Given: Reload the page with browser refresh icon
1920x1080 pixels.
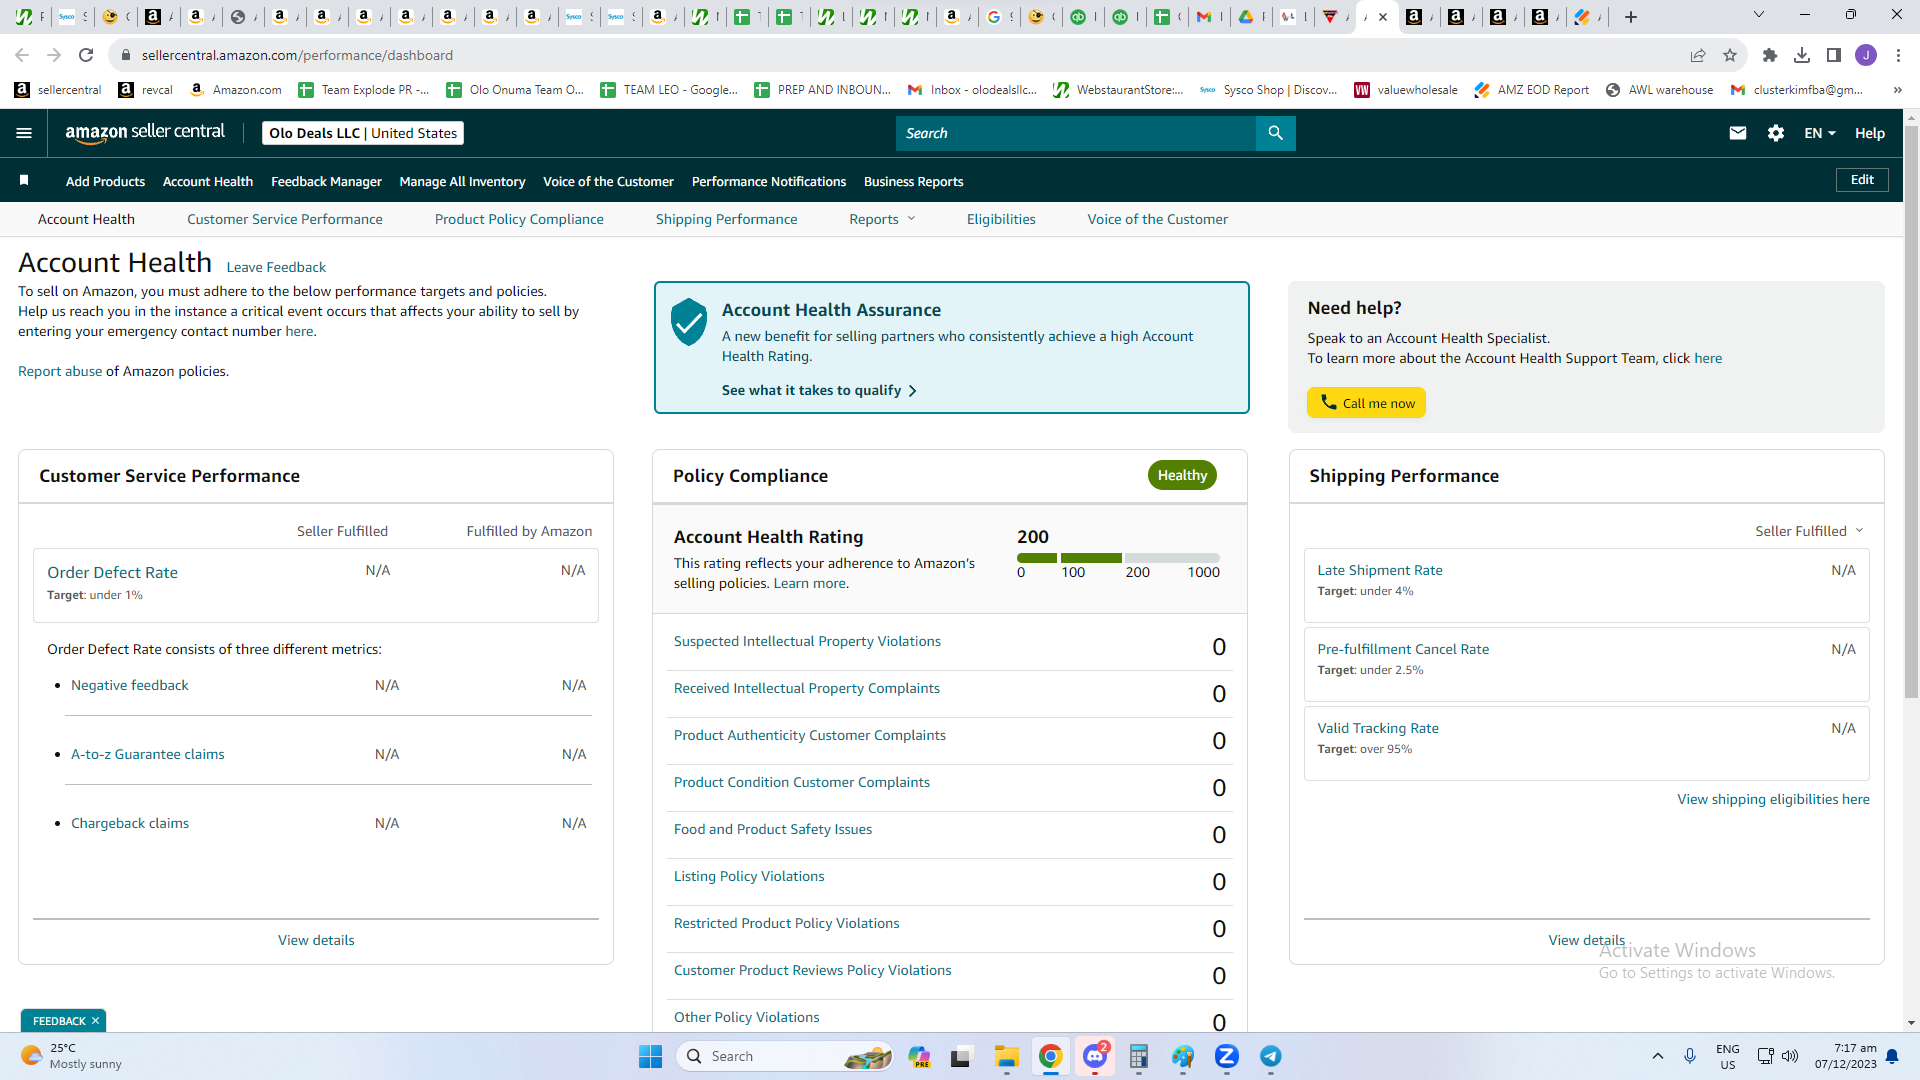Looking at the screenshot, I should 86,55.
